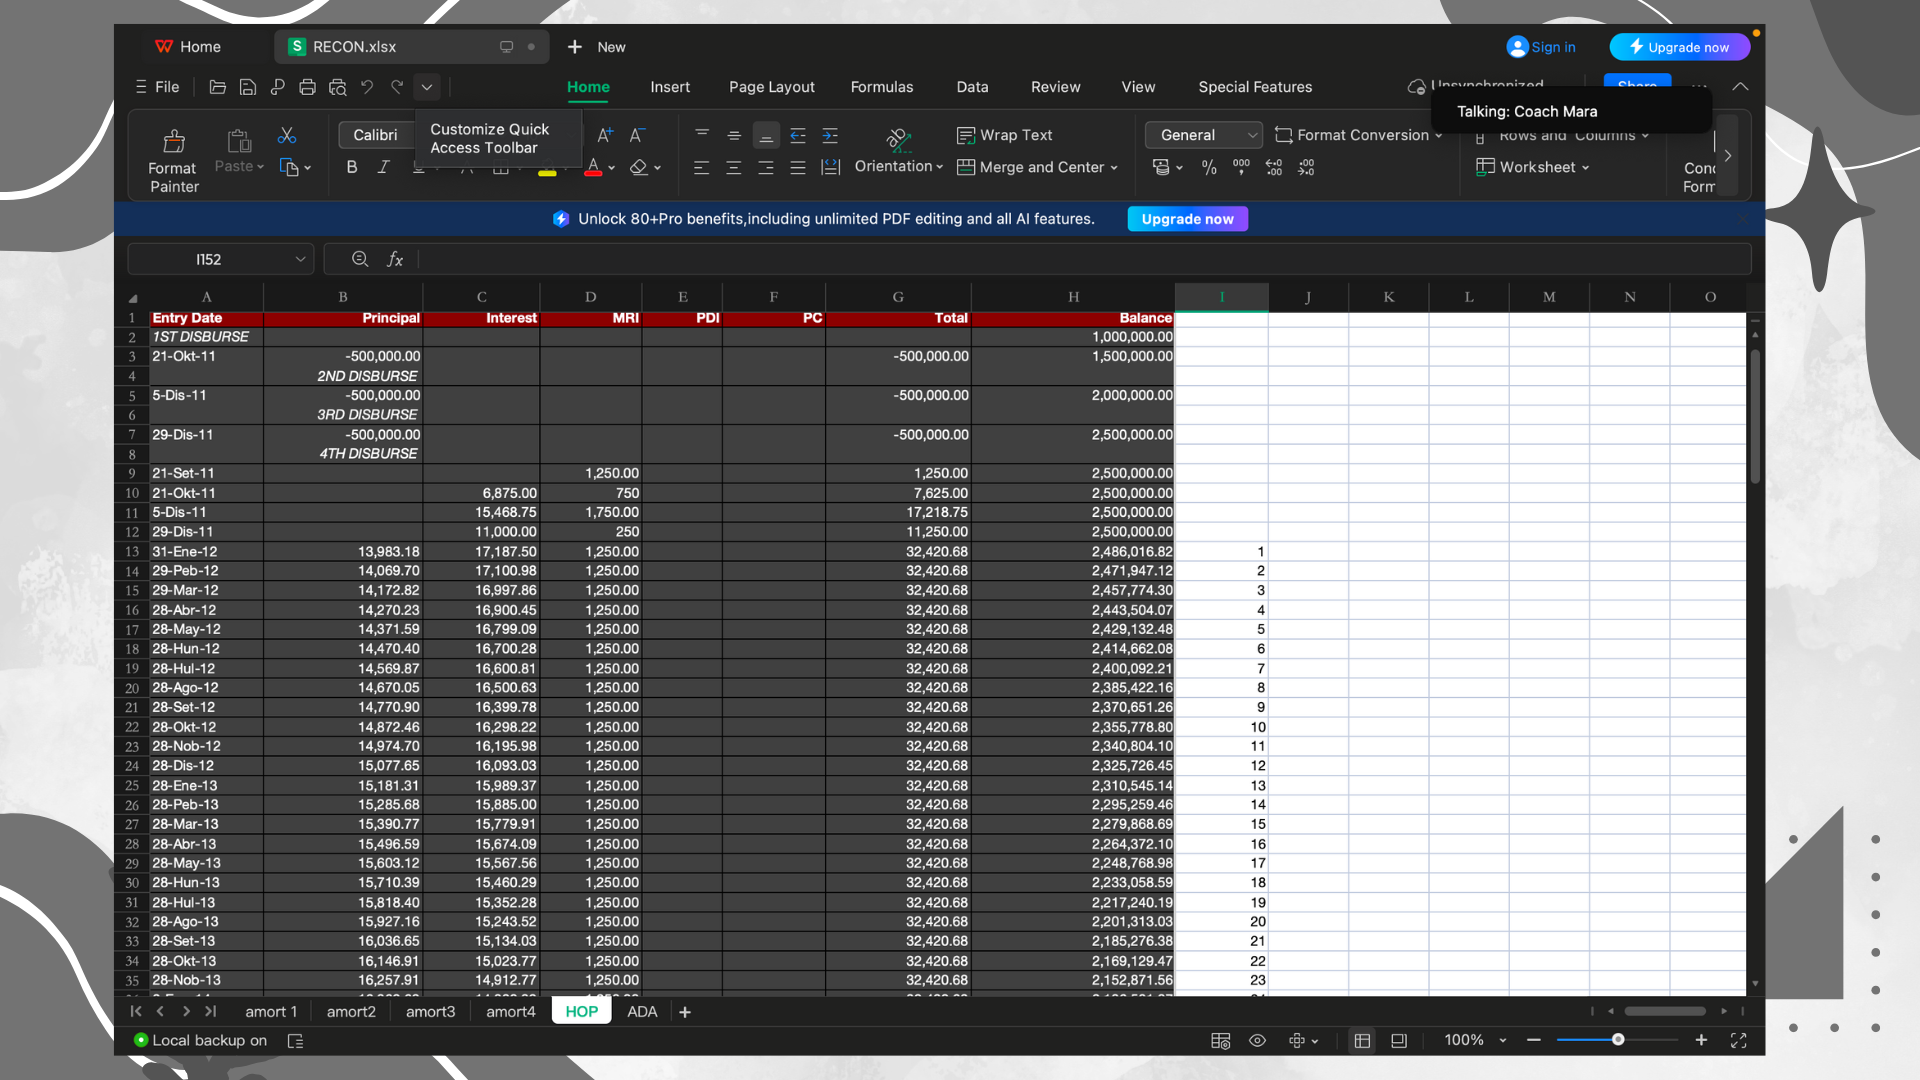Click the Format Painter icon
This screenshot has width=1920, height=1080.
coord(174,141)
